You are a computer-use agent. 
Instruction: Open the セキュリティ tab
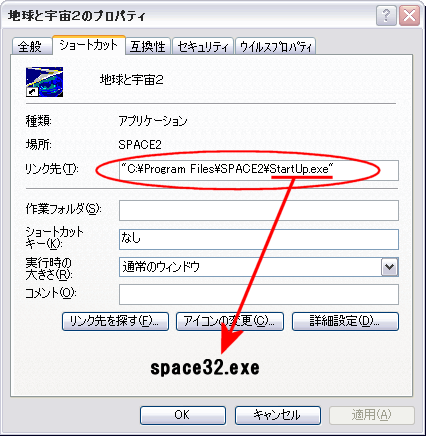[x=203, y=46]
